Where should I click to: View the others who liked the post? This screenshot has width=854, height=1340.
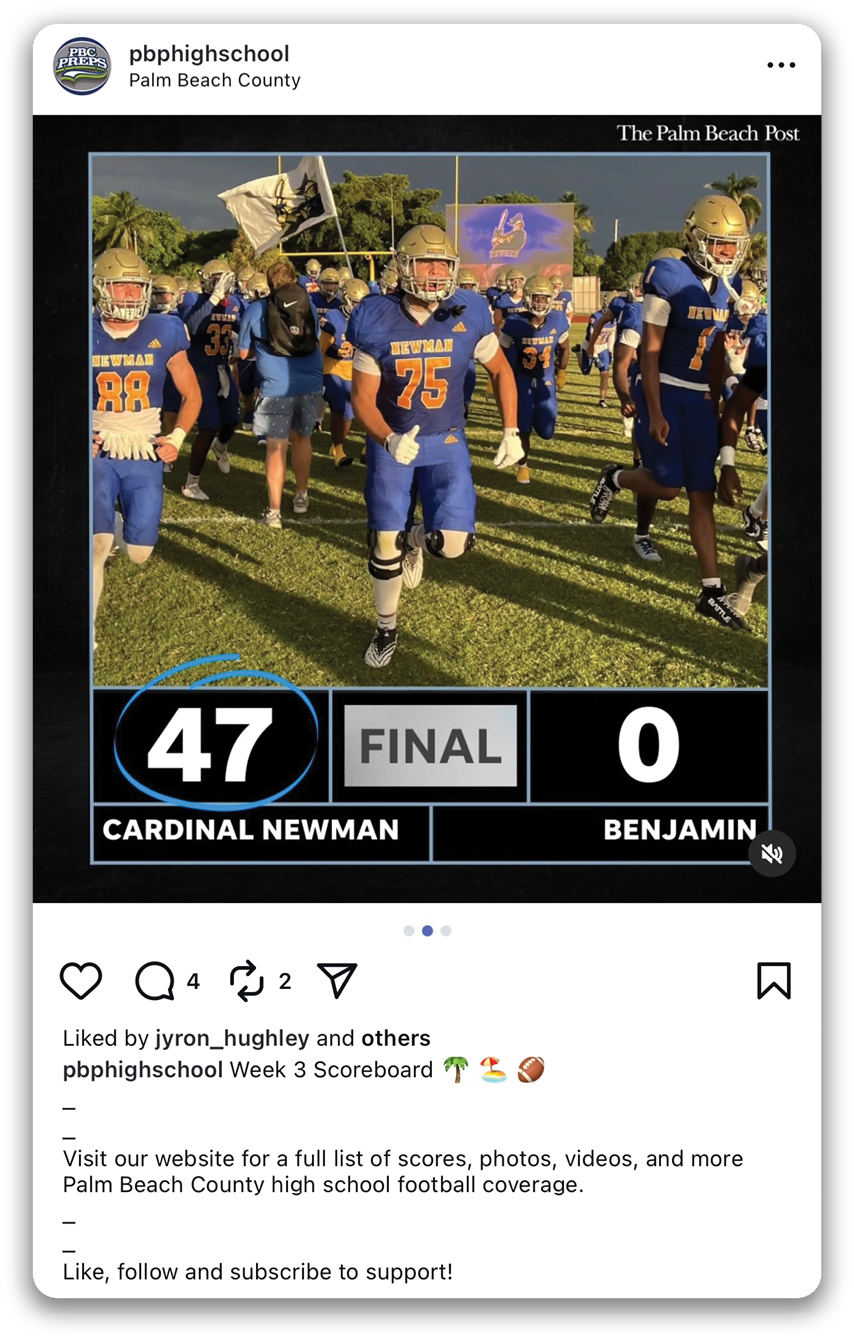pos(396,1038)
